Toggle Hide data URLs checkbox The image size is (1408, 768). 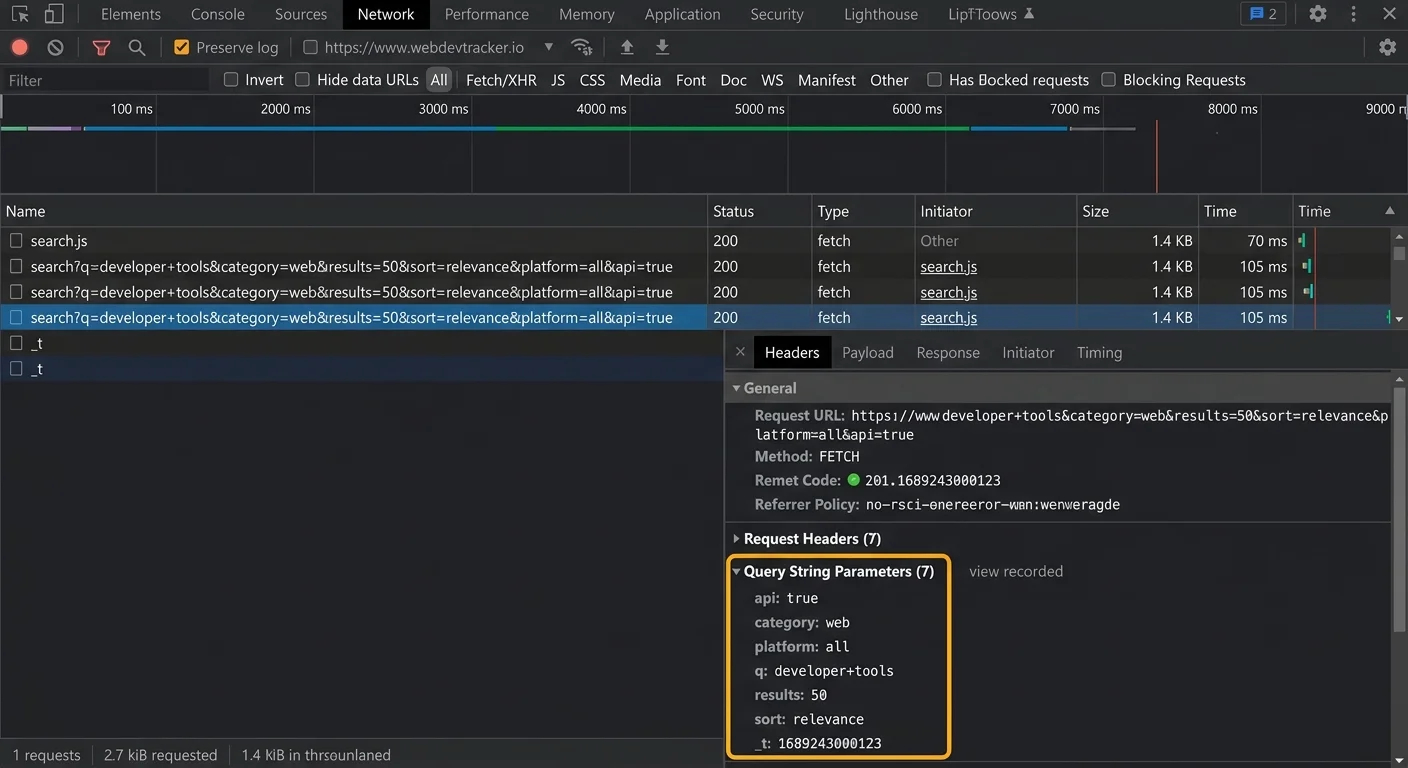tap(302, 80)
